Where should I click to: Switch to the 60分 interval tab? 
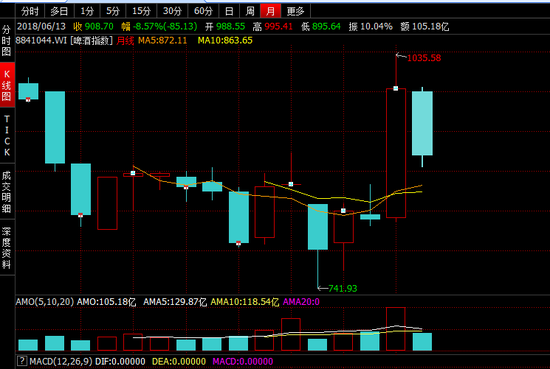point(203,11)
